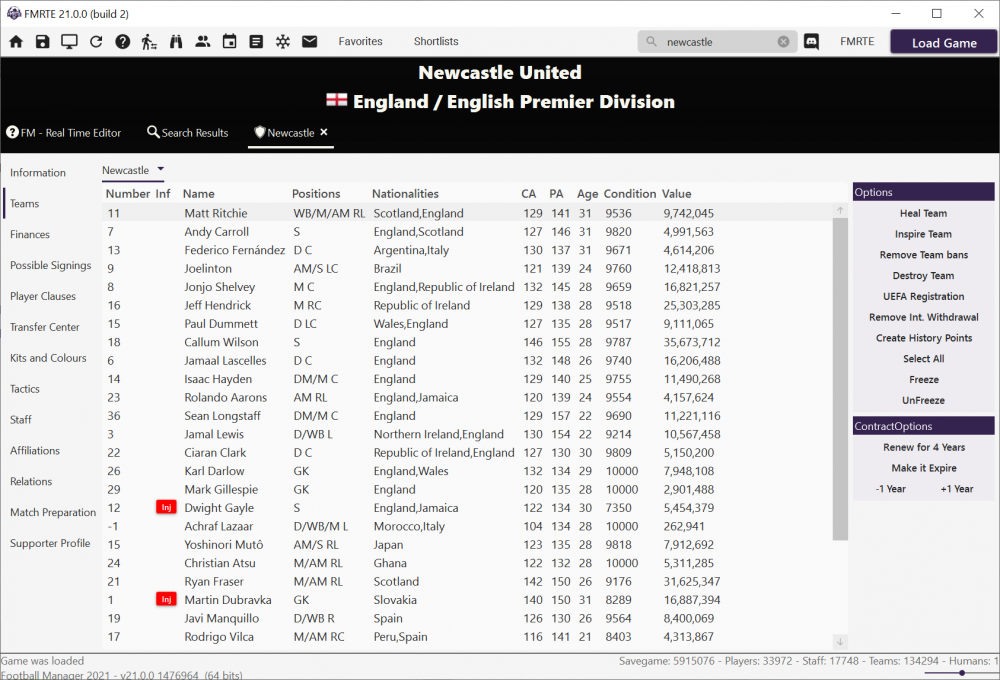
Task: Open Kits and Colours in the sidebar
Action: click(48, 358)
